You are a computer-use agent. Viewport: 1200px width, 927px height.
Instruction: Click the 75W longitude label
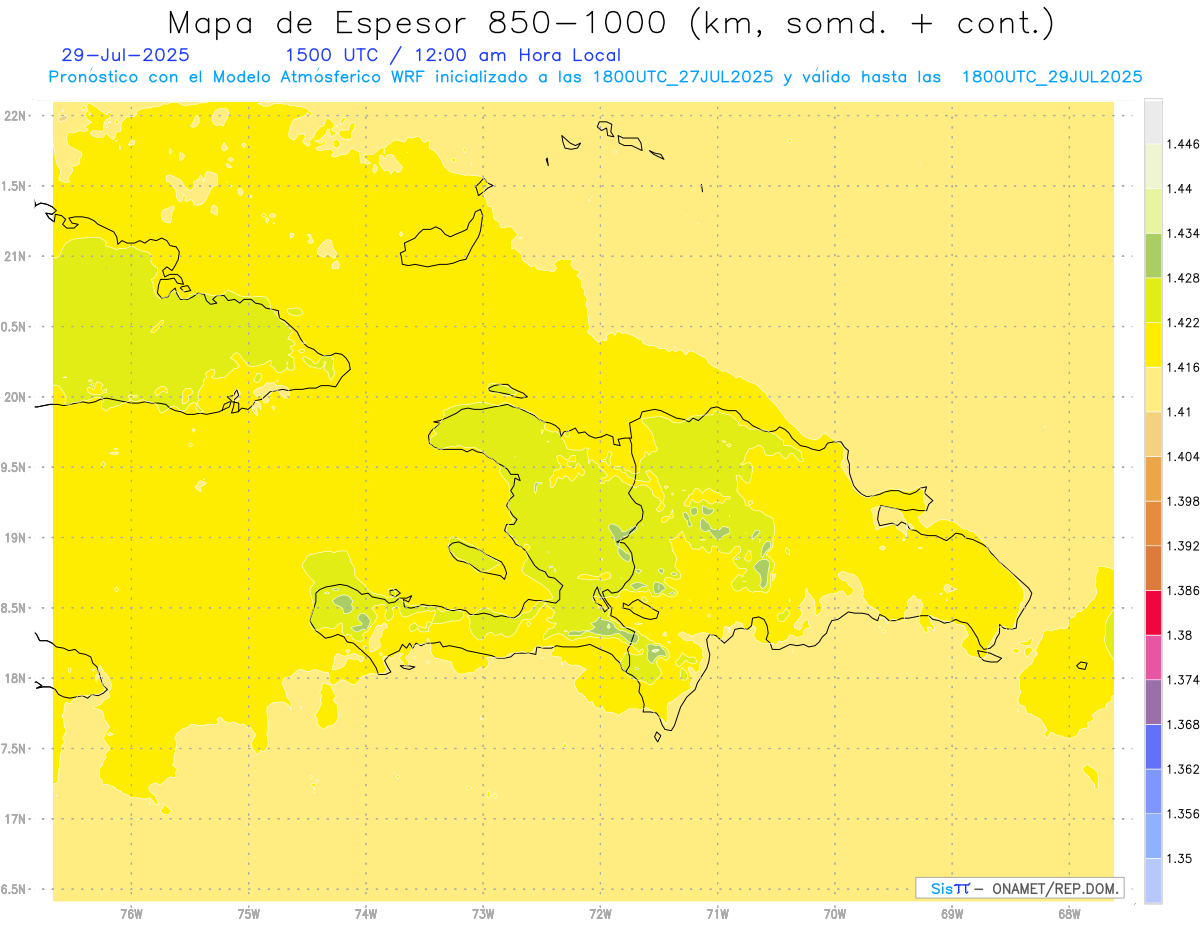pos(249,914)
